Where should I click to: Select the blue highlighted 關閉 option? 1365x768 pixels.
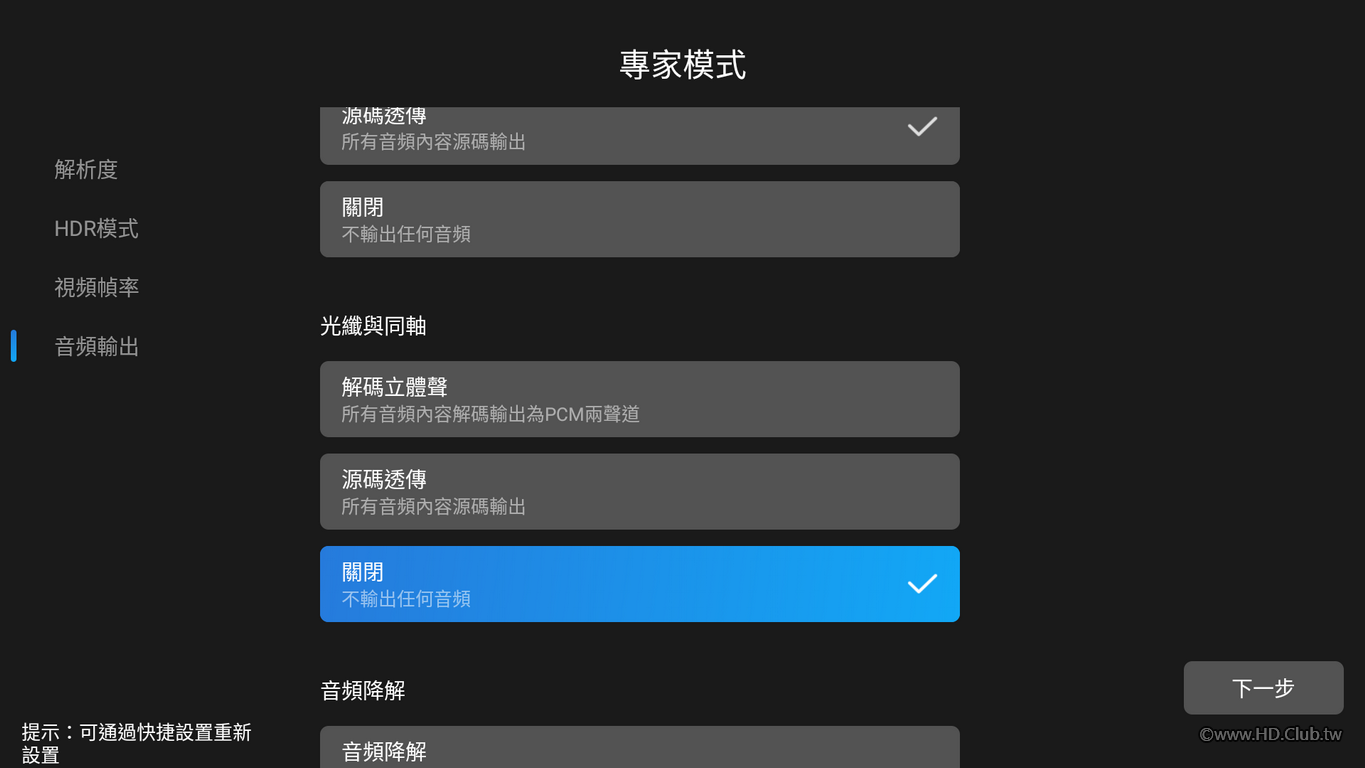(639, 584)
